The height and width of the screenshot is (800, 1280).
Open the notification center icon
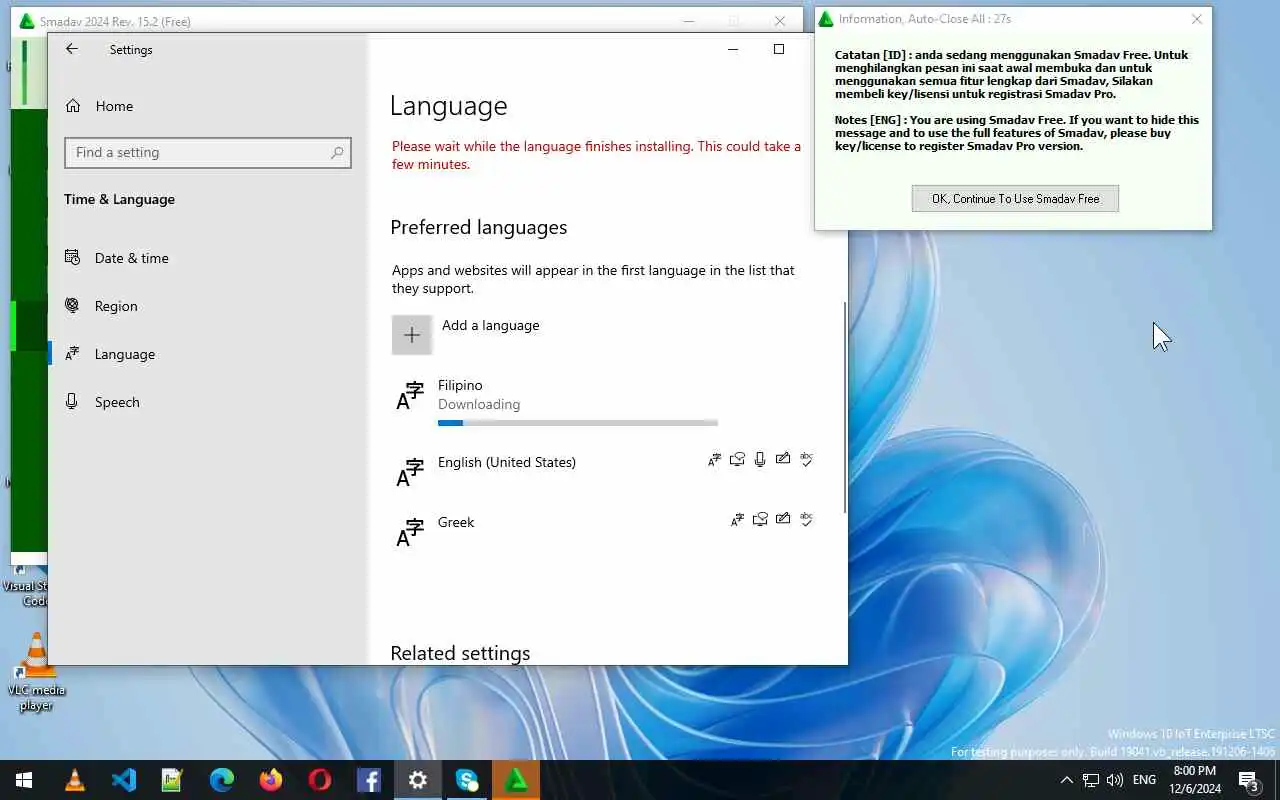click(x=1249, y=780)
